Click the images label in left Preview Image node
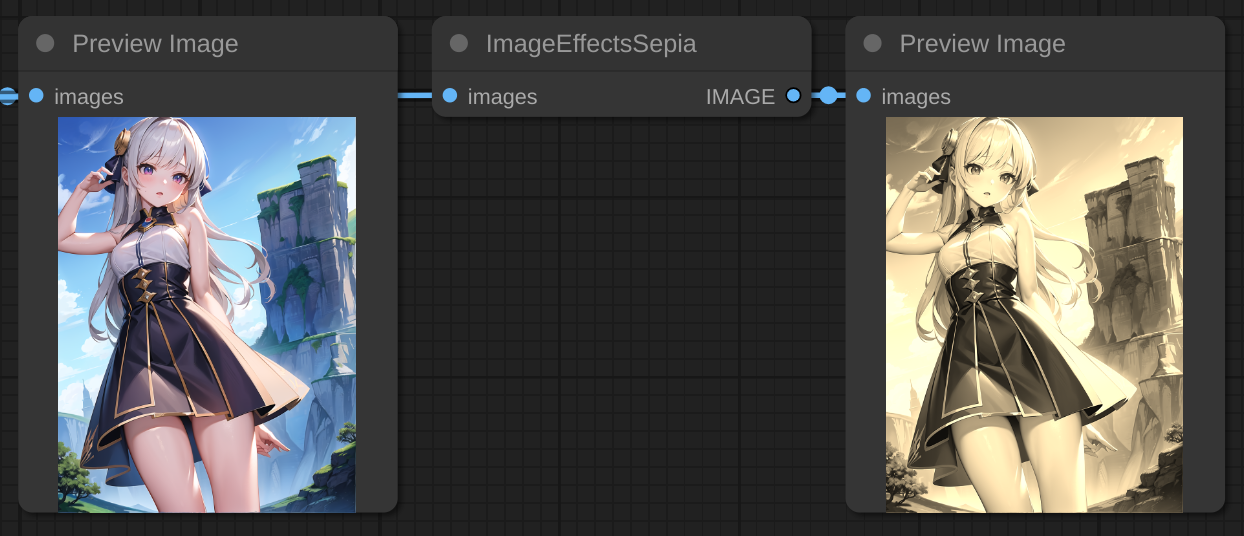1244x536 pixels. (89, 97)
